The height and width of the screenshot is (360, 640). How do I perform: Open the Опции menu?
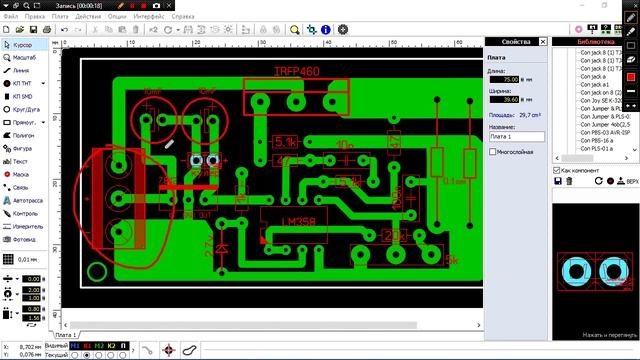(117, 16)
